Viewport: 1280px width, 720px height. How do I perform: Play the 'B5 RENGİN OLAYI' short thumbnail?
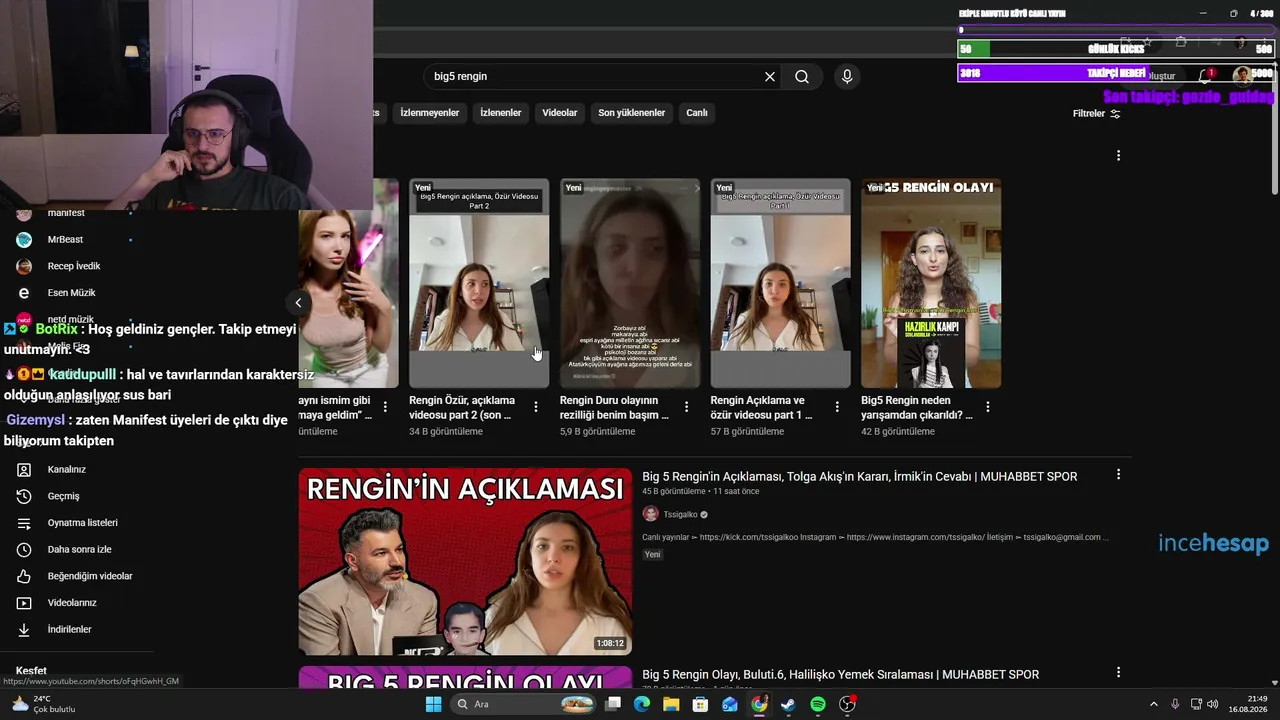pos(931,283)
